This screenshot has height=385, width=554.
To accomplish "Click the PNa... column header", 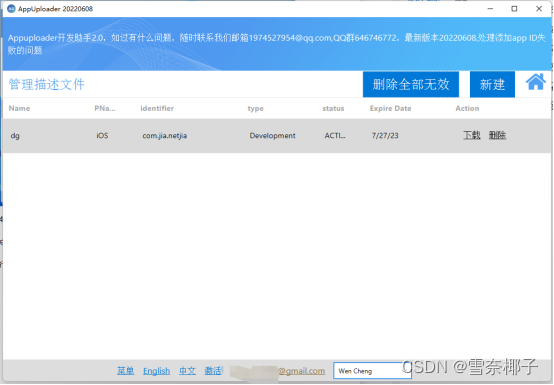I will click(x=105, y=108).
